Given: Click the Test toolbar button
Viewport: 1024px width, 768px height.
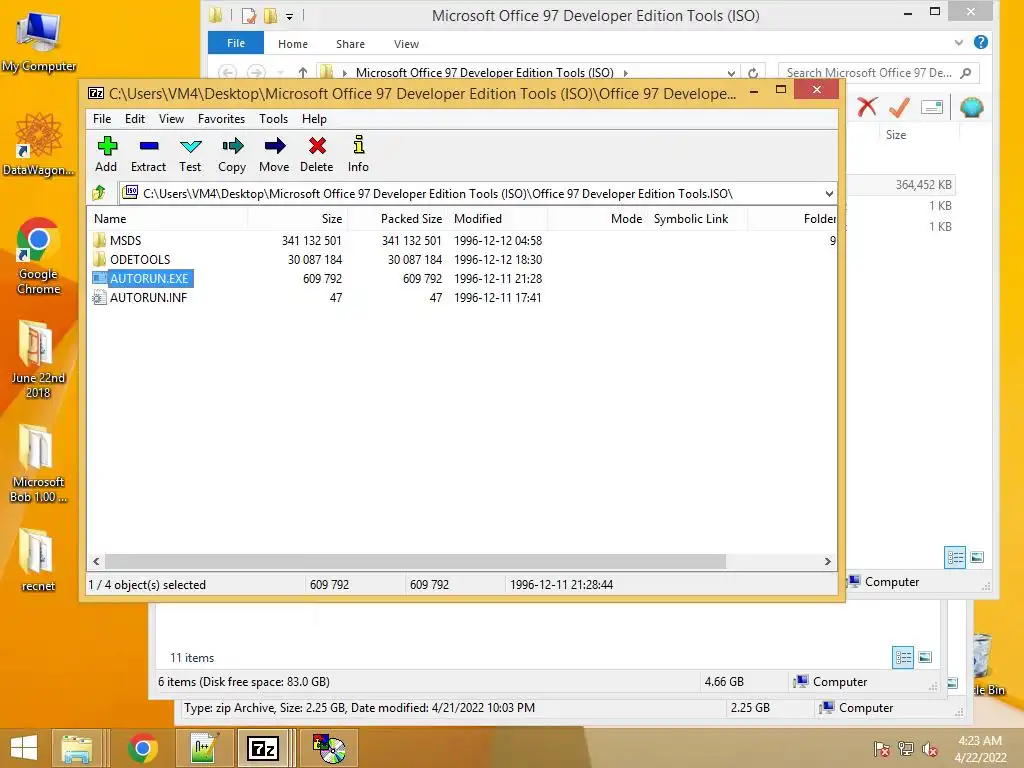Looking at the screenshot, I should pos(190,155).
